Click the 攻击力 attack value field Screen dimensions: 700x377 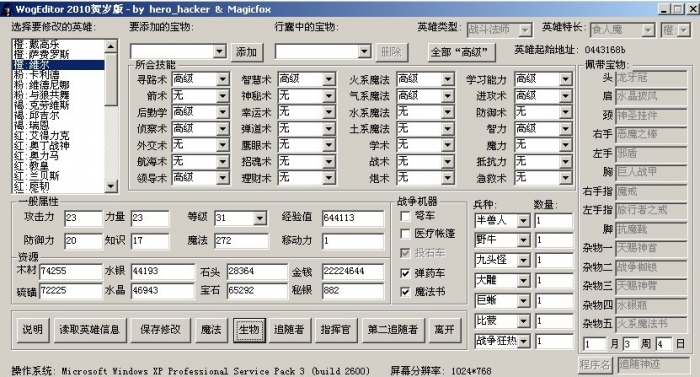click(83, 218)
